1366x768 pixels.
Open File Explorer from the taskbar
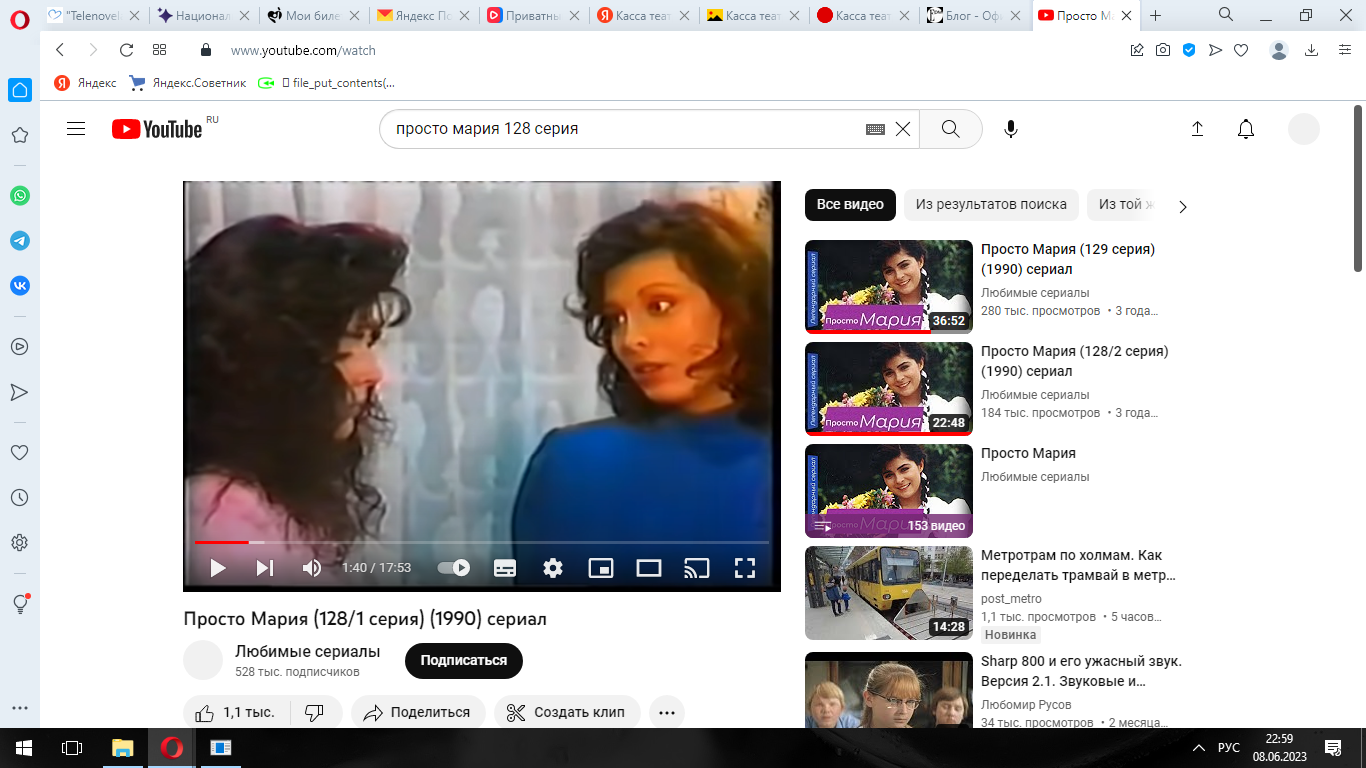click(x=122, y=747)
